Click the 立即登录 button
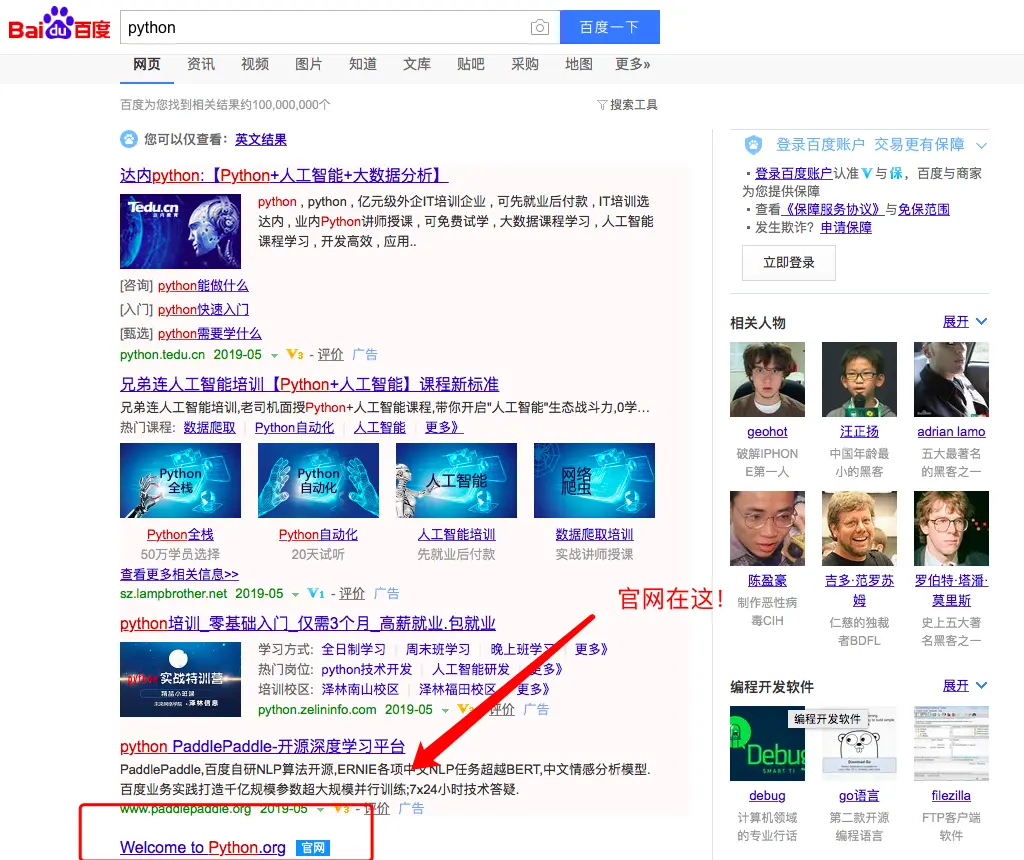The width and height of the screenshot is (1024, 860). click(x=789, y=263)
